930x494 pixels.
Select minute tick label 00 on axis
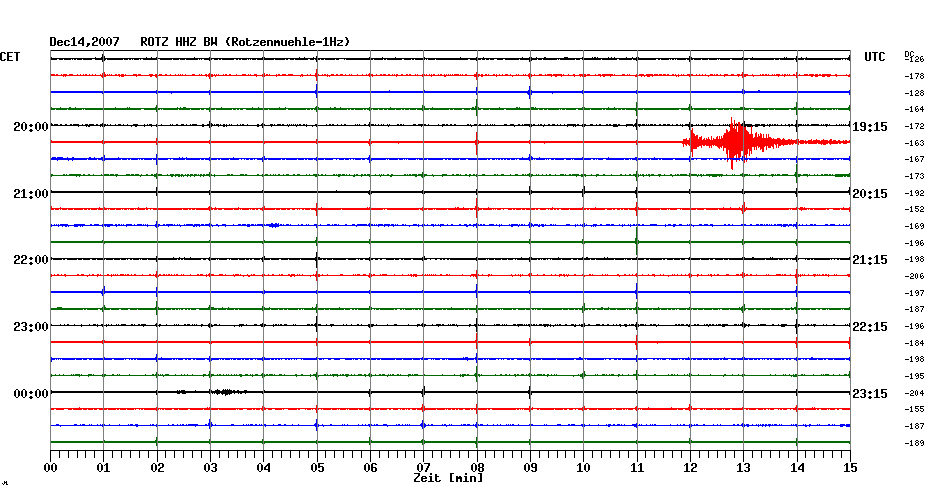[x=50, y=467]
